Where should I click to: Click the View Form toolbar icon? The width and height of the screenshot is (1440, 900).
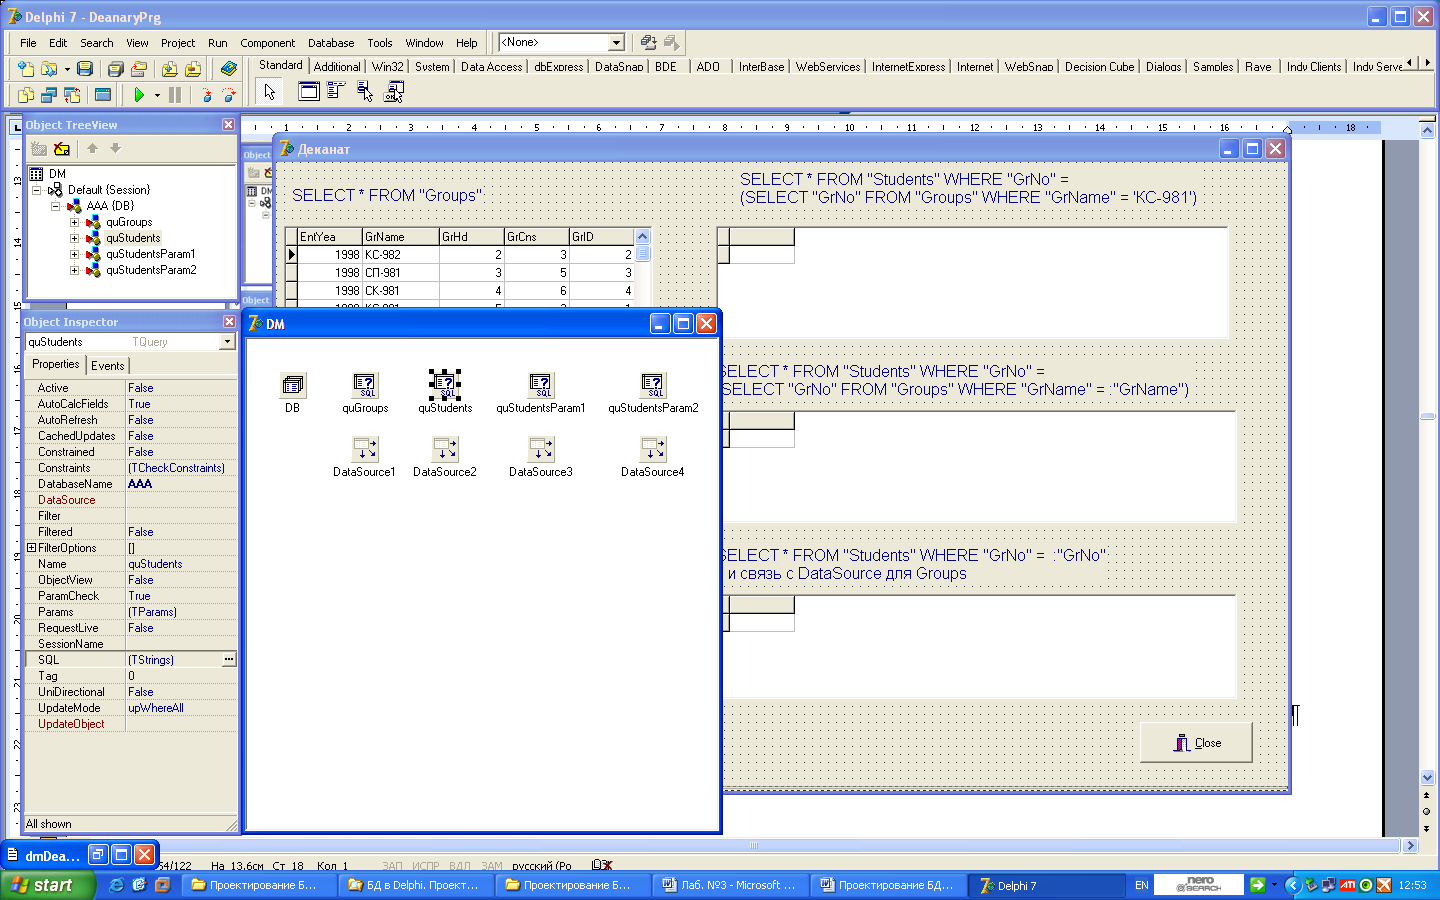point(49,95)
